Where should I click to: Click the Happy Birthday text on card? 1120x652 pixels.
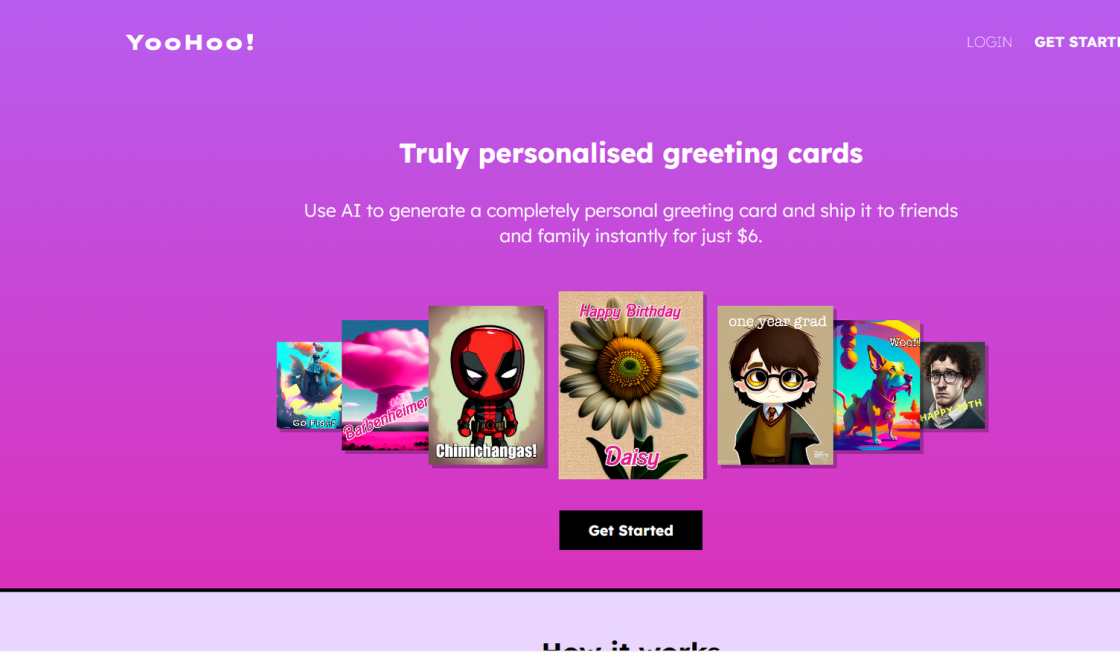pos(630,311)
